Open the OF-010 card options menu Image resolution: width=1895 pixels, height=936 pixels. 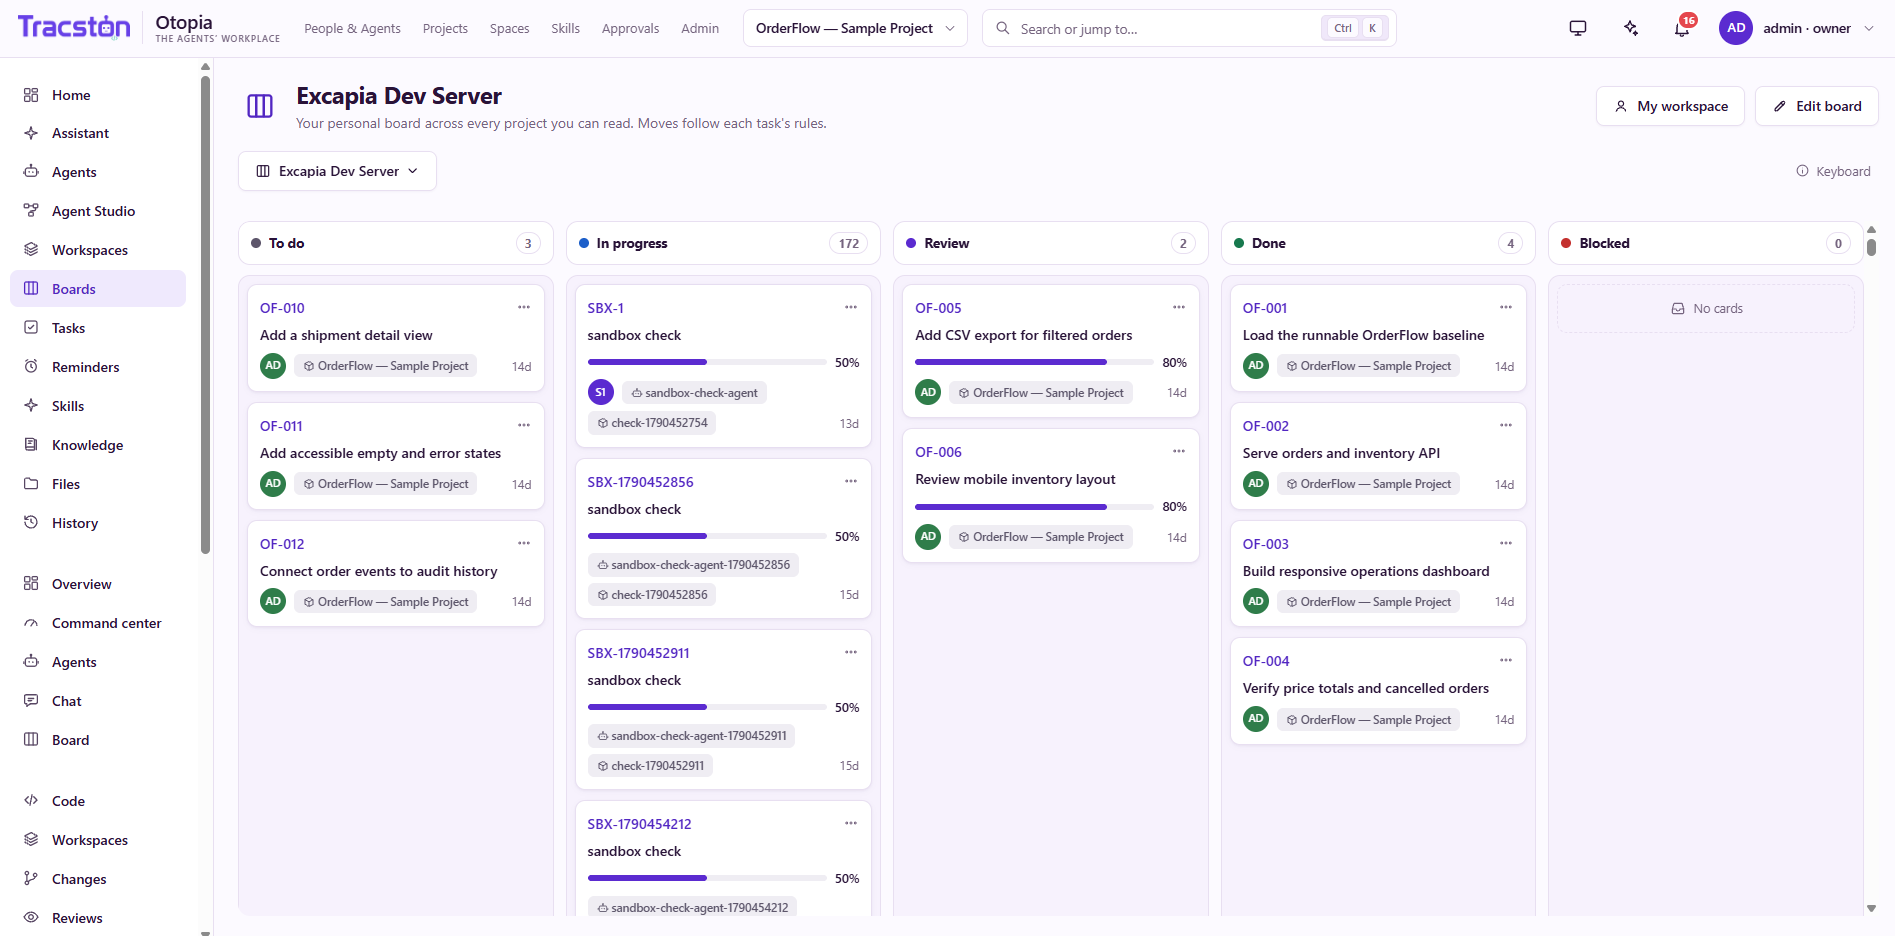[x=524, y=307]
